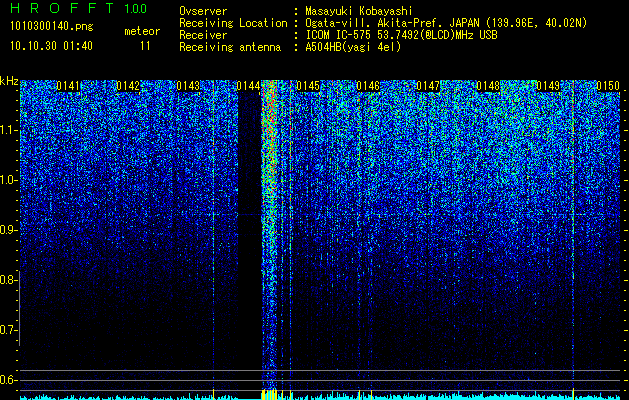Click the 0149 time marker

pyautogui.click(x=548, y=86)
